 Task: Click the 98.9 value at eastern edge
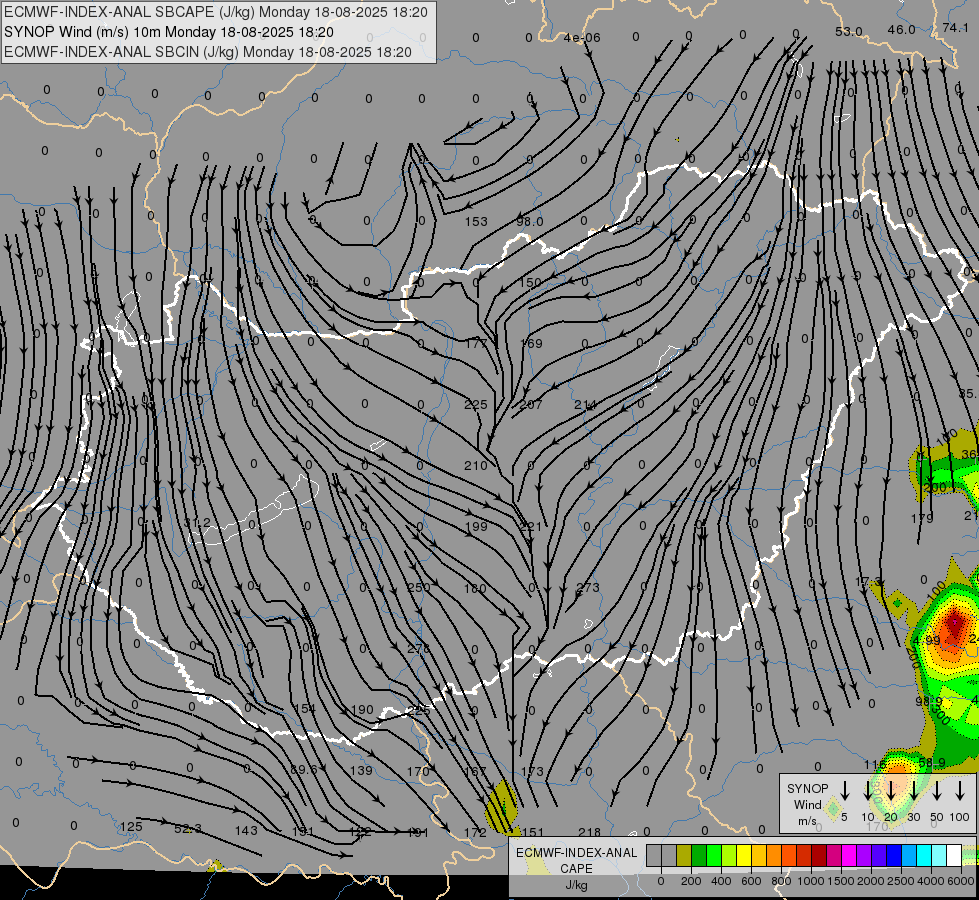coord(928,701)
